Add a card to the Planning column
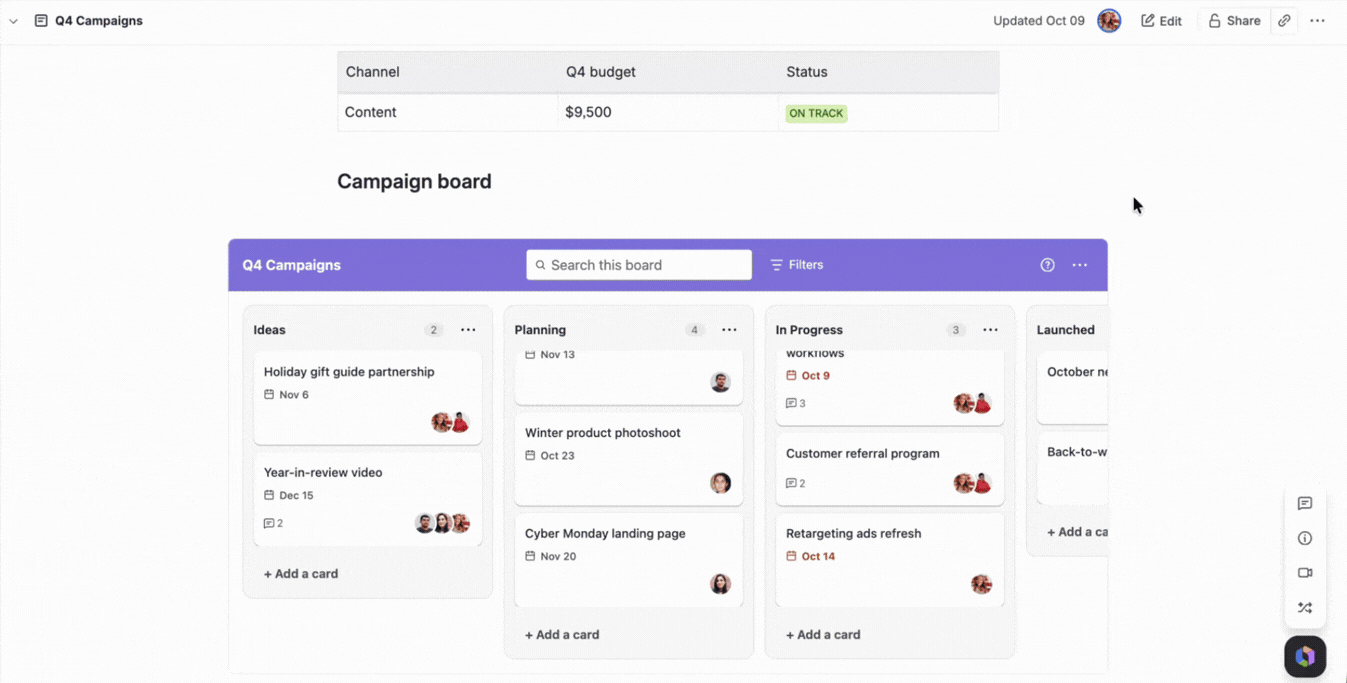 [562, 635]
